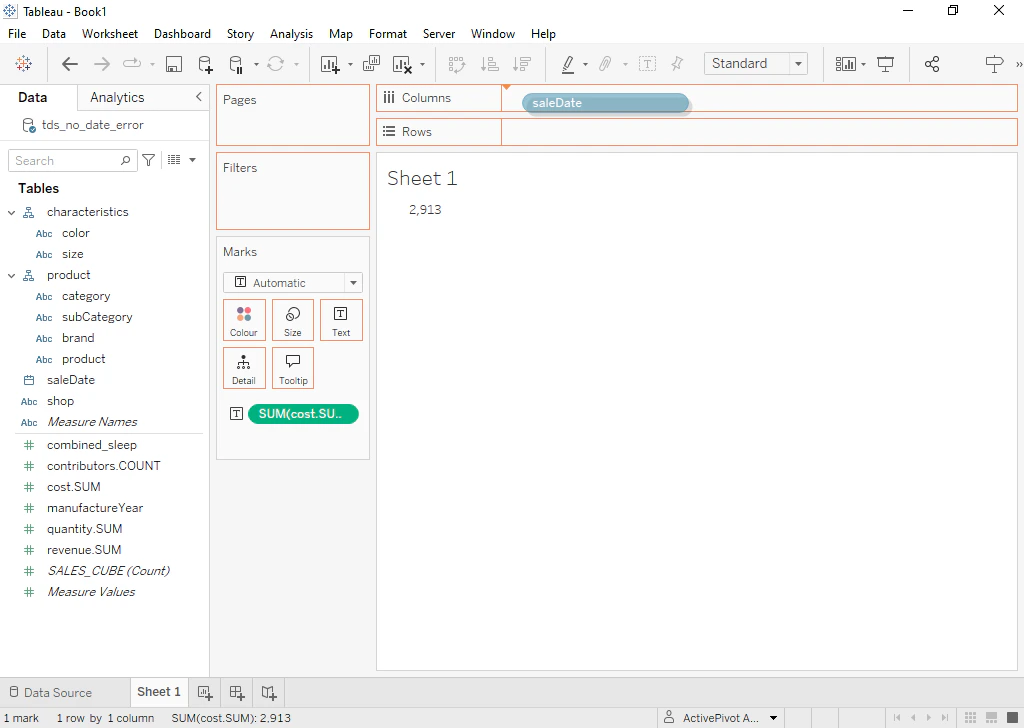1024x728 pixels.
Task: Click the New worksheet tab icon
Action: pyautogui.click(x=205, y=693)
